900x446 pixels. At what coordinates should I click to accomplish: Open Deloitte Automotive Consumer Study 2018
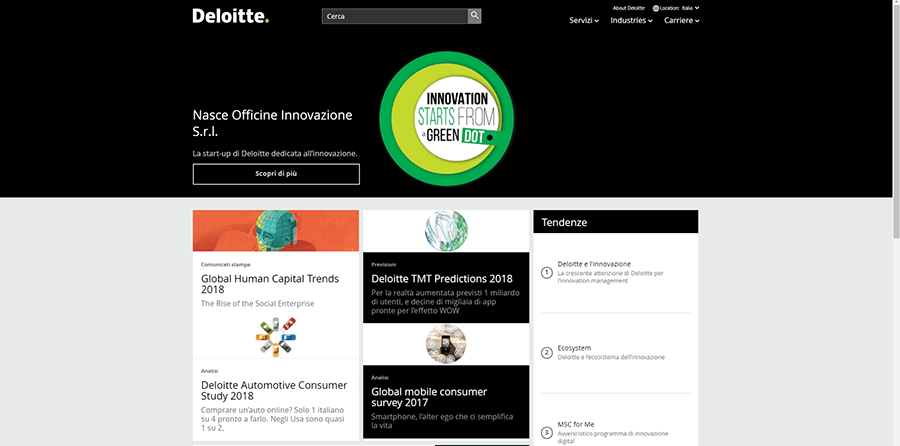pos(274,390)
